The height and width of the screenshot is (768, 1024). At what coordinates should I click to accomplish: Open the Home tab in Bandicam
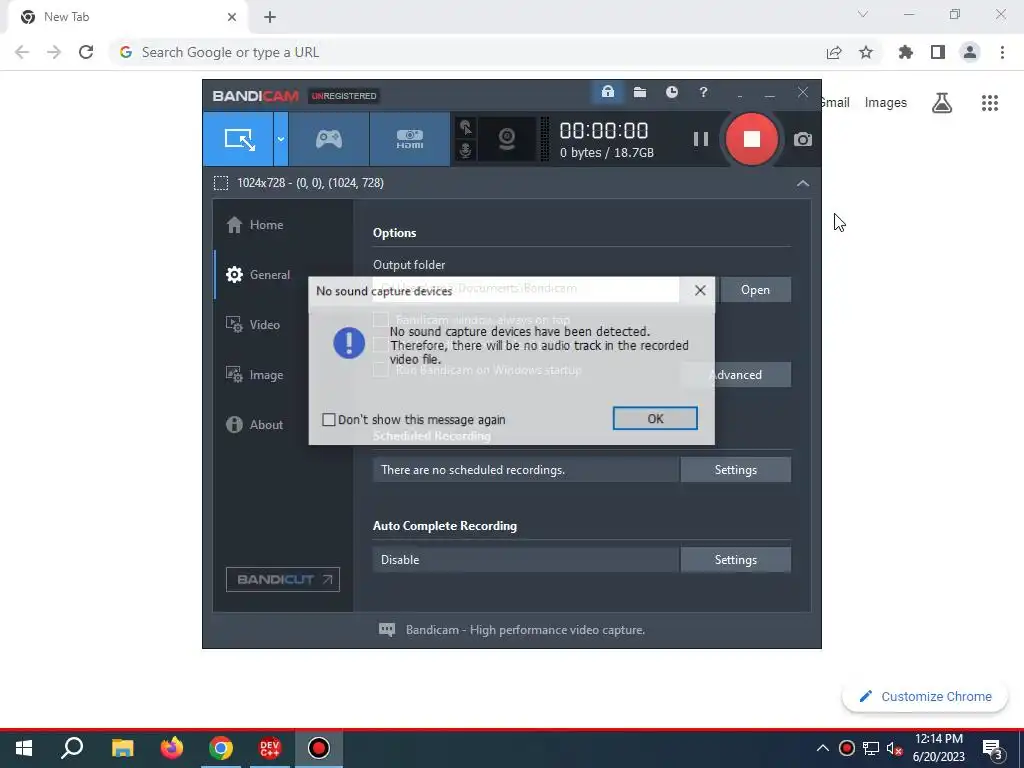pyautogui.click(x=255, y=225)
